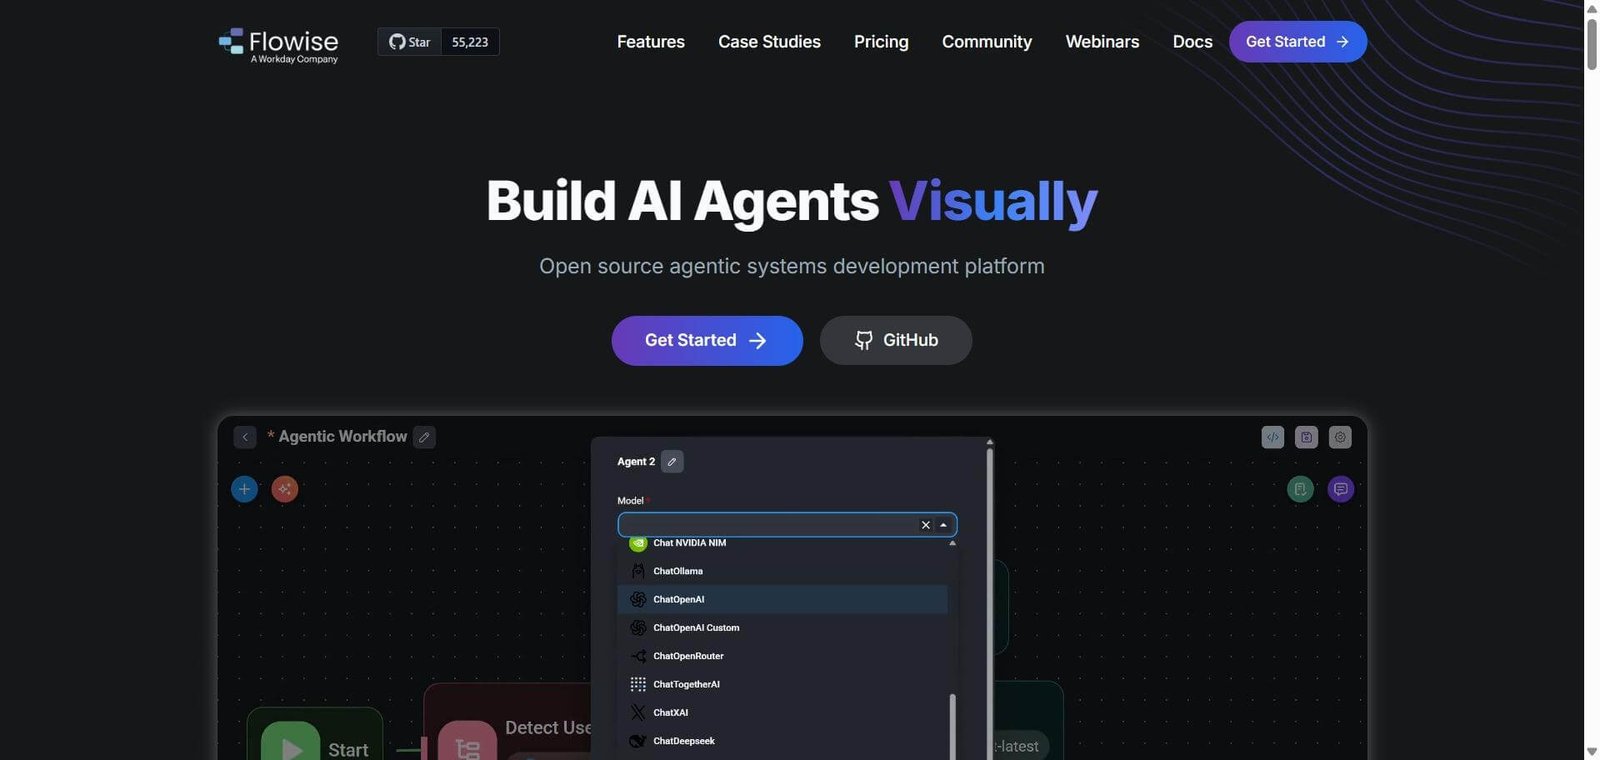Select ChatOpenAI from the model list
The width and height of the screenshot is (1600, 760).
(x=782, y=599)
